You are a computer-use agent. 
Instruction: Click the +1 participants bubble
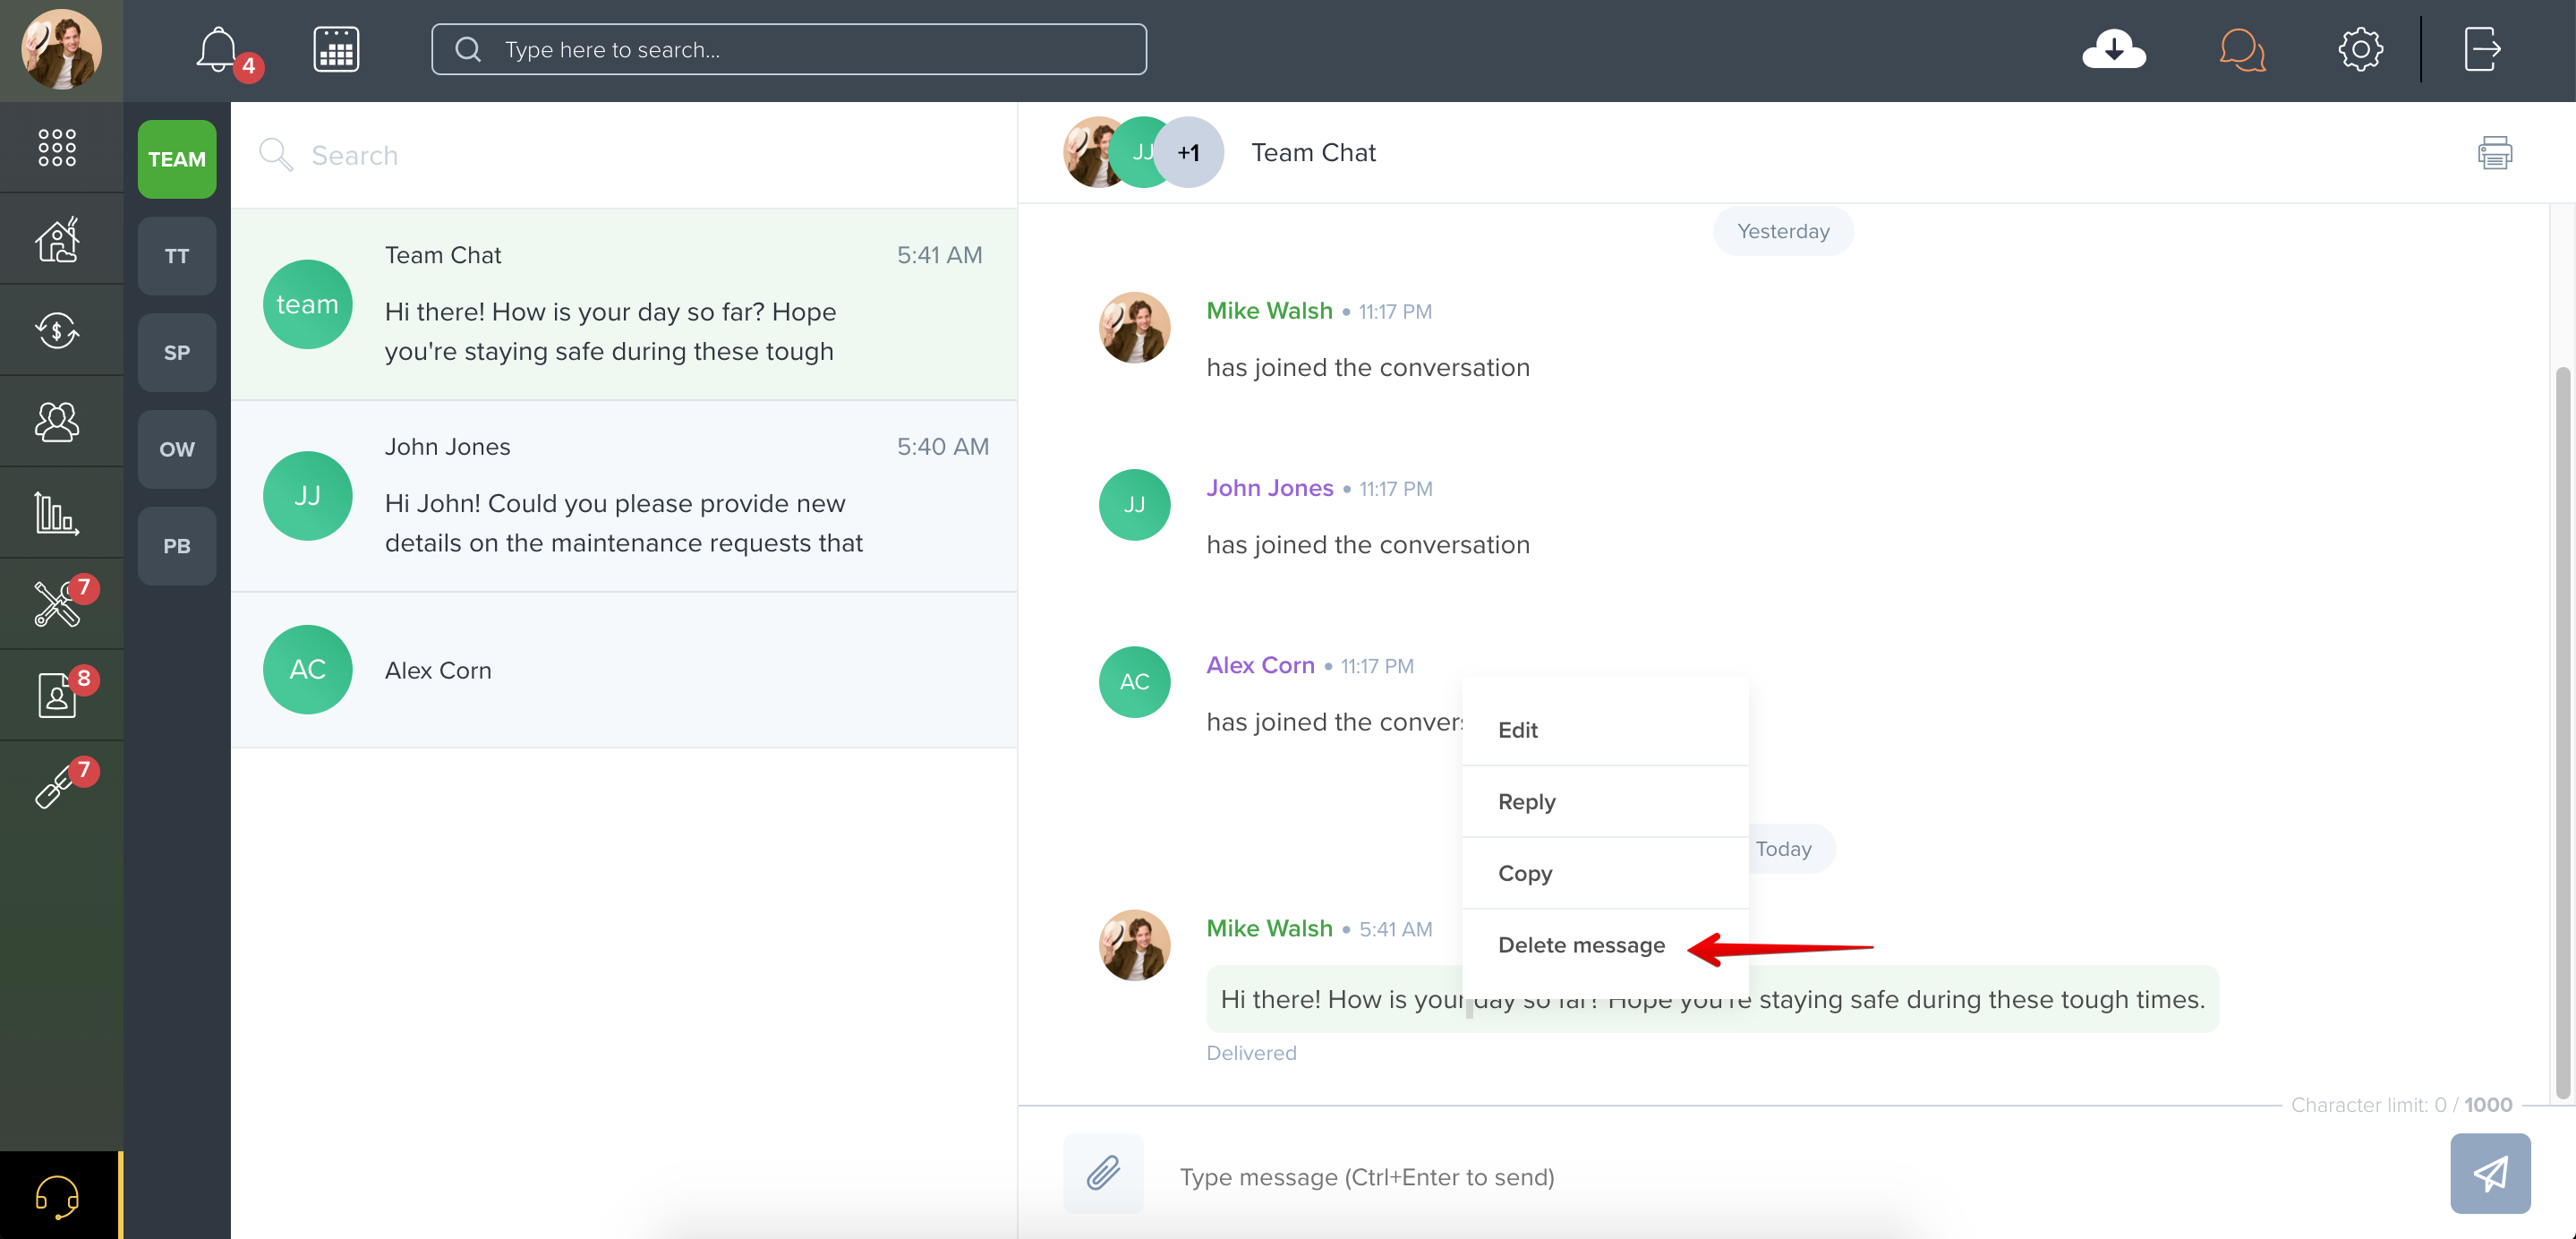[x=1188, y=153]
